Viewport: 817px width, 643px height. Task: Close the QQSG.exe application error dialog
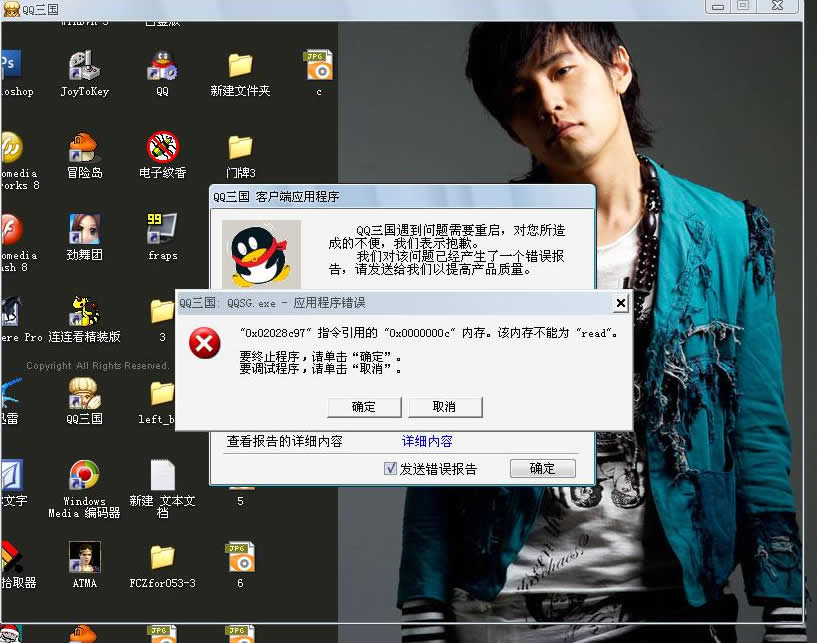tap(621, 303)
